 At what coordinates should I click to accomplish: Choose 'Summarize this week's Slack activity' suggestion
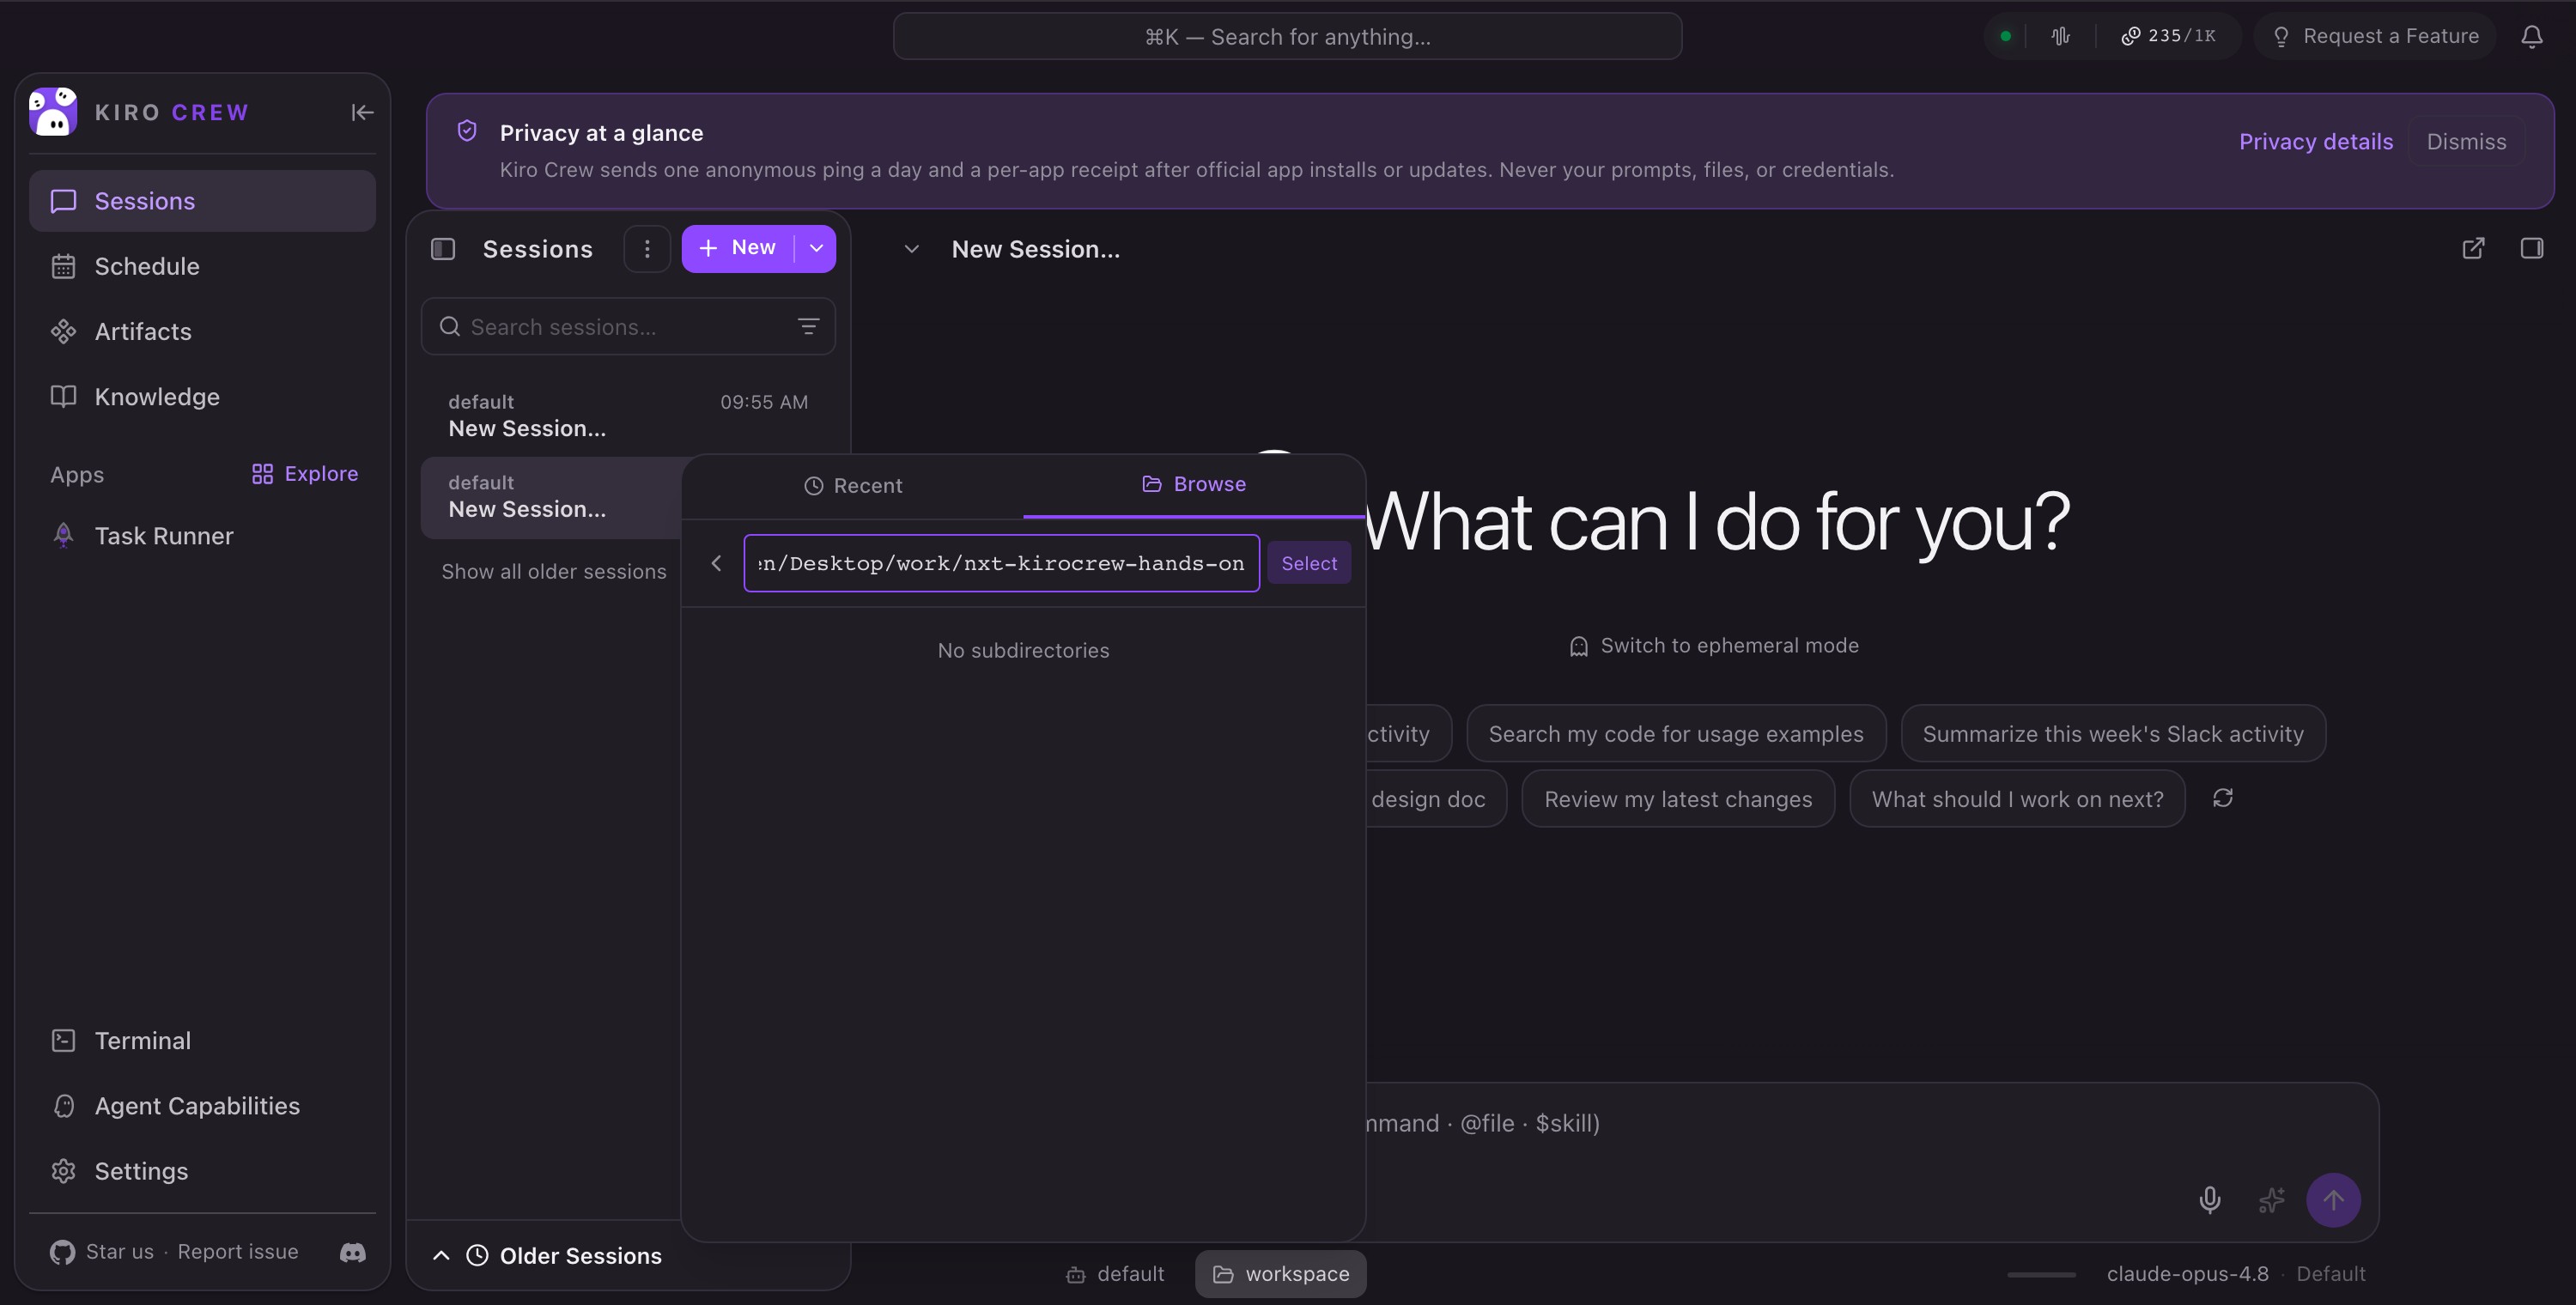(2113, 734)
